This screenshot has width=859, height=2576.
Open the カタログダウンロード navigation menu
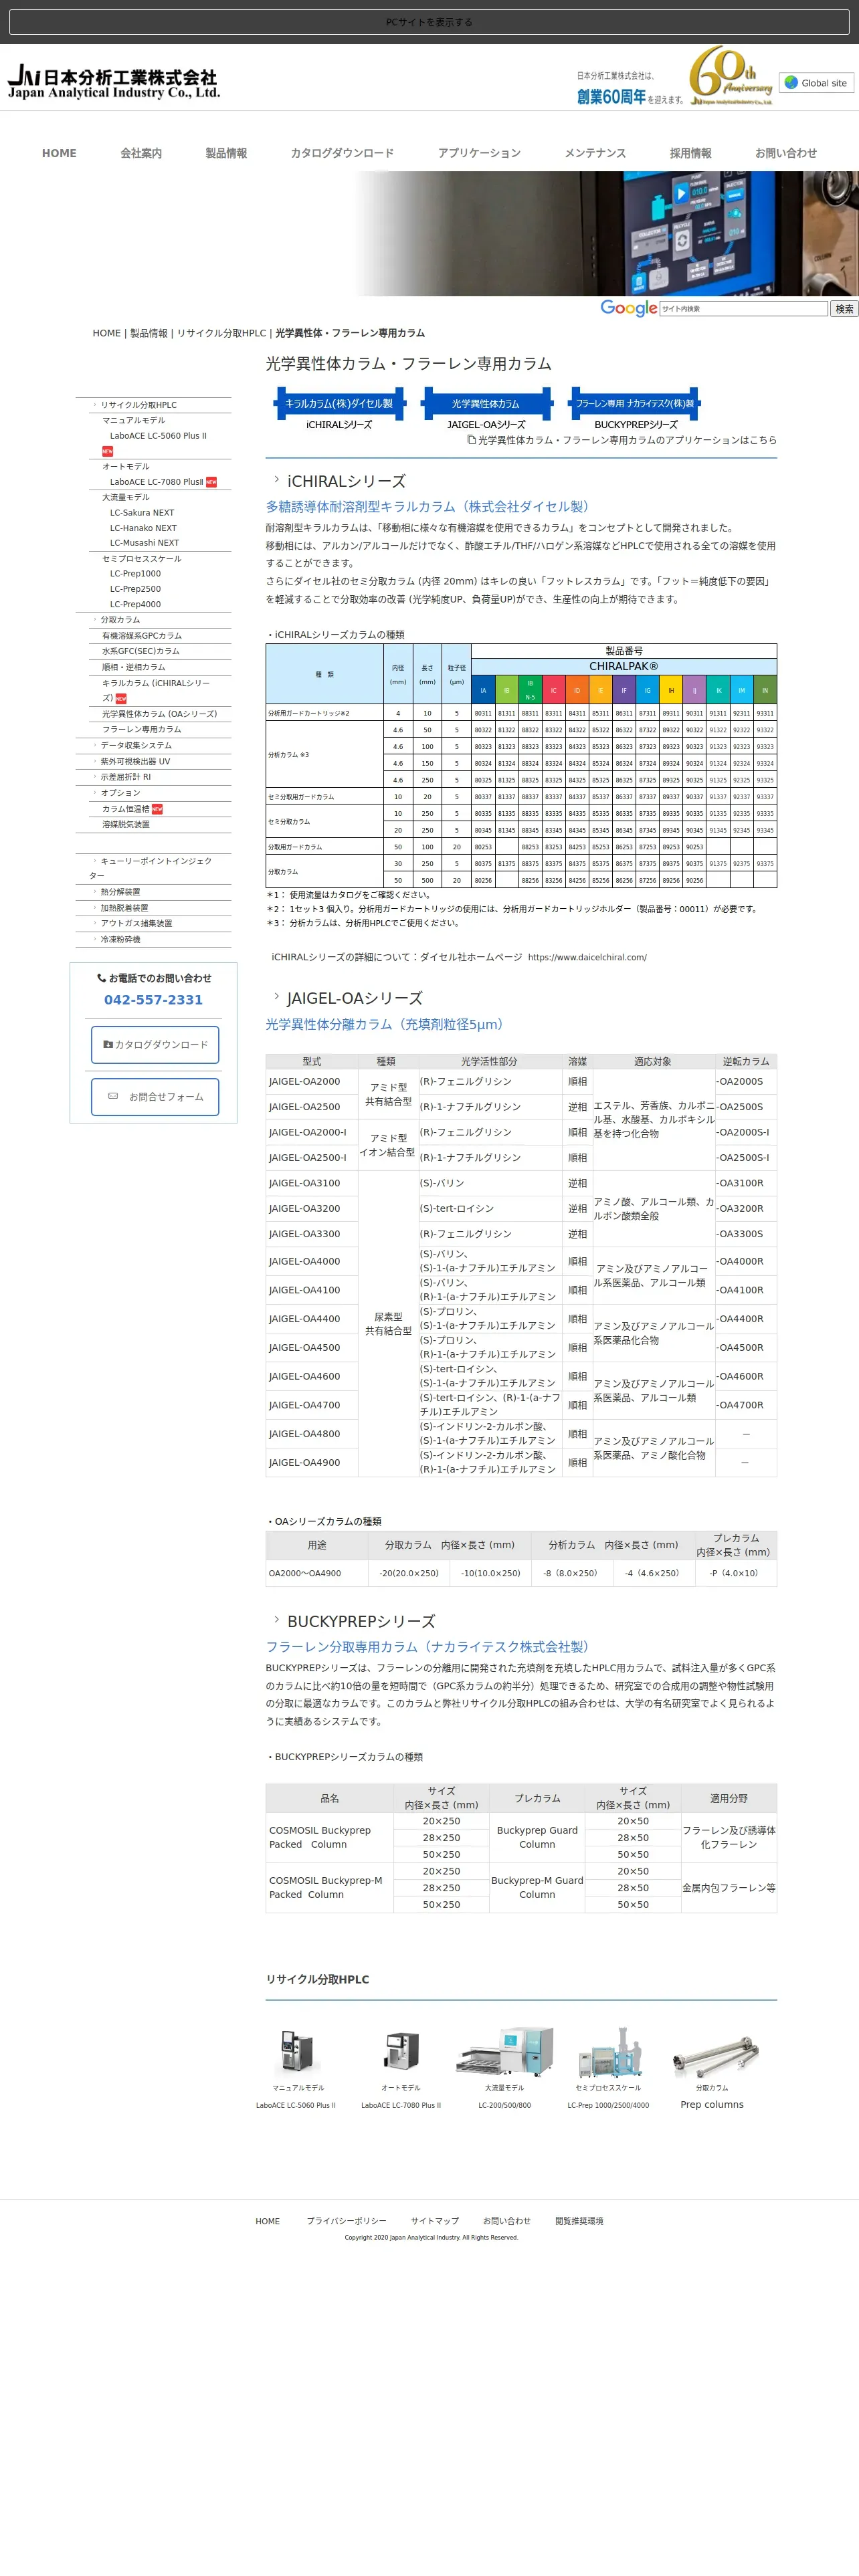point(342,153)
